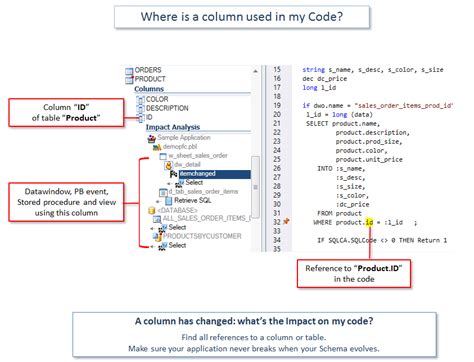The height and width of the screenshot is (362, 474).
Task: Open the demopfc.pbl library icon
Action: coord(157,147)
